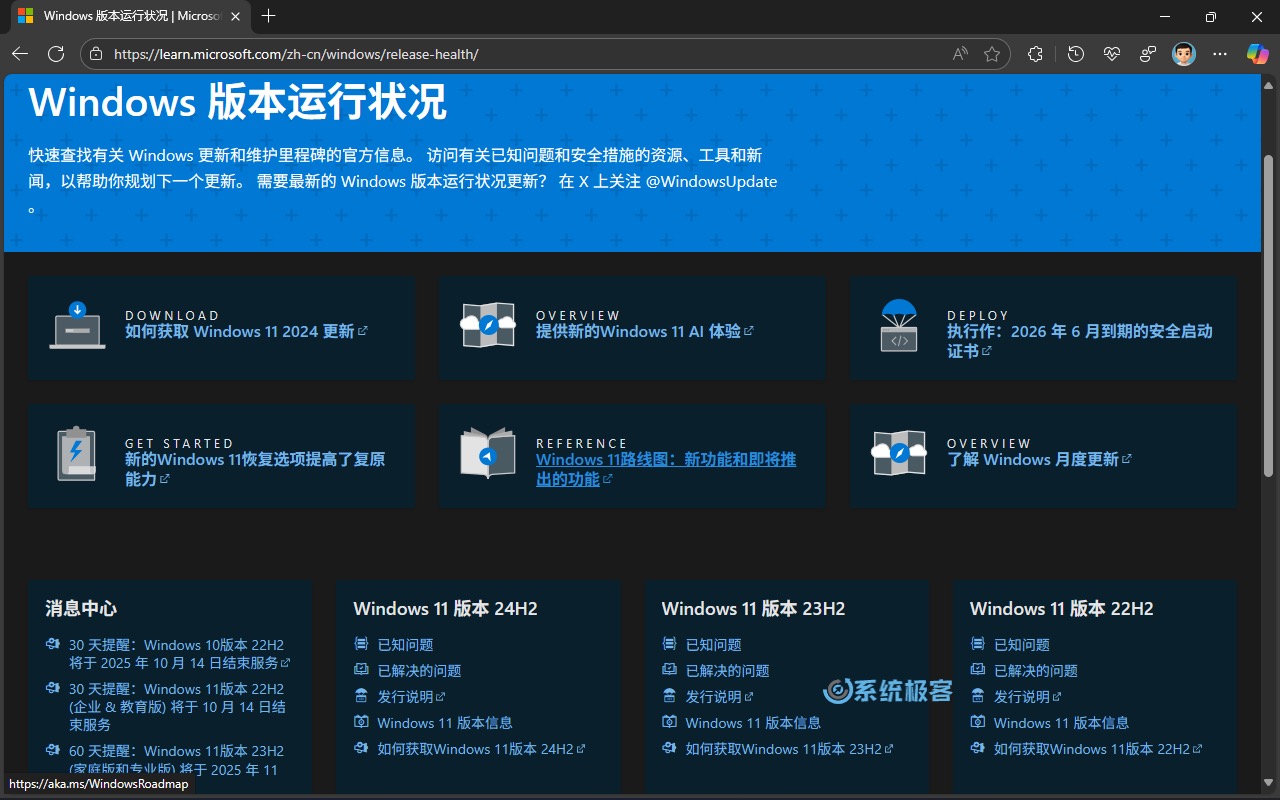The image size is (1280, 800).
Task: Click the laptop download icon
Action: click(77, 325)
